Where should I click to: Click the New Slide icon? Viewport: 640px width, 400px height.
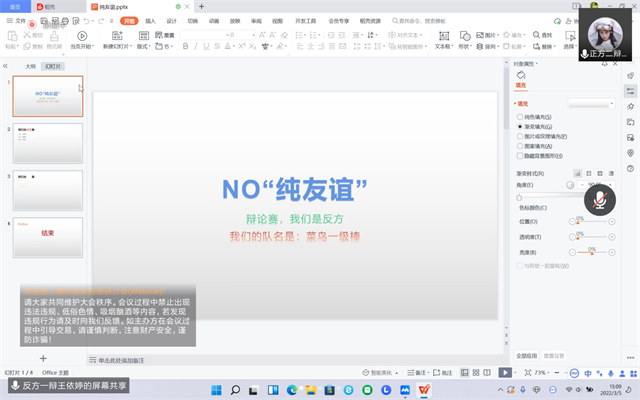pyautogui.click(x=117, y=36)
